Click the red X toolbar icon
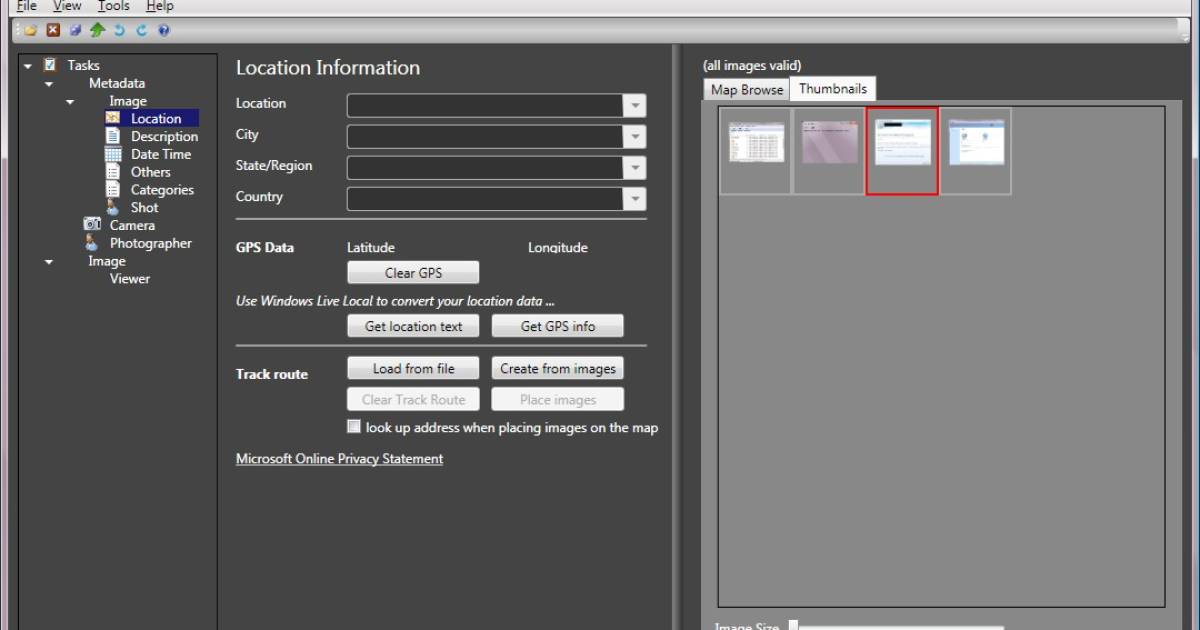This screenshot has height=630, width=1200. (53, 29)
